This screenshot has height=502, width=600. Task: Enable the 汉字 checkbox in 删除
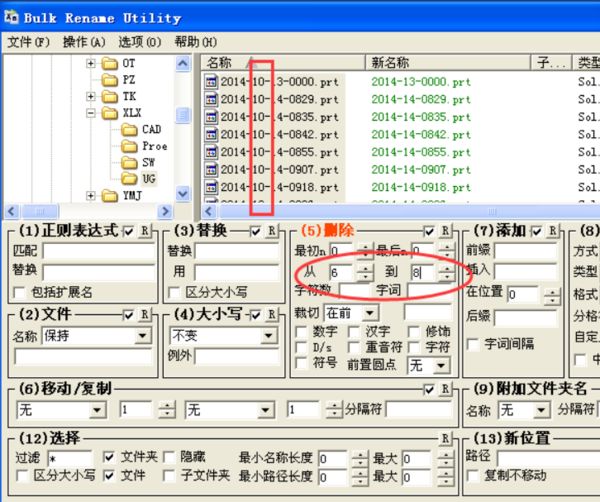[354, 331]
